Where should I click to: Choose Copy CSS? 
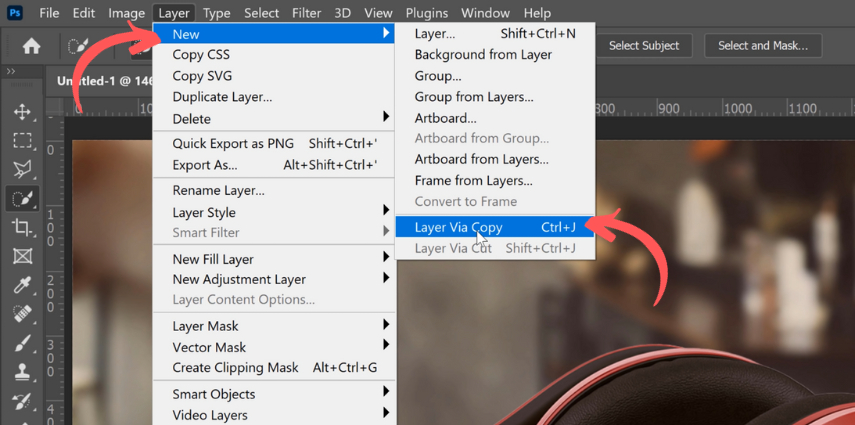point(274,55)
